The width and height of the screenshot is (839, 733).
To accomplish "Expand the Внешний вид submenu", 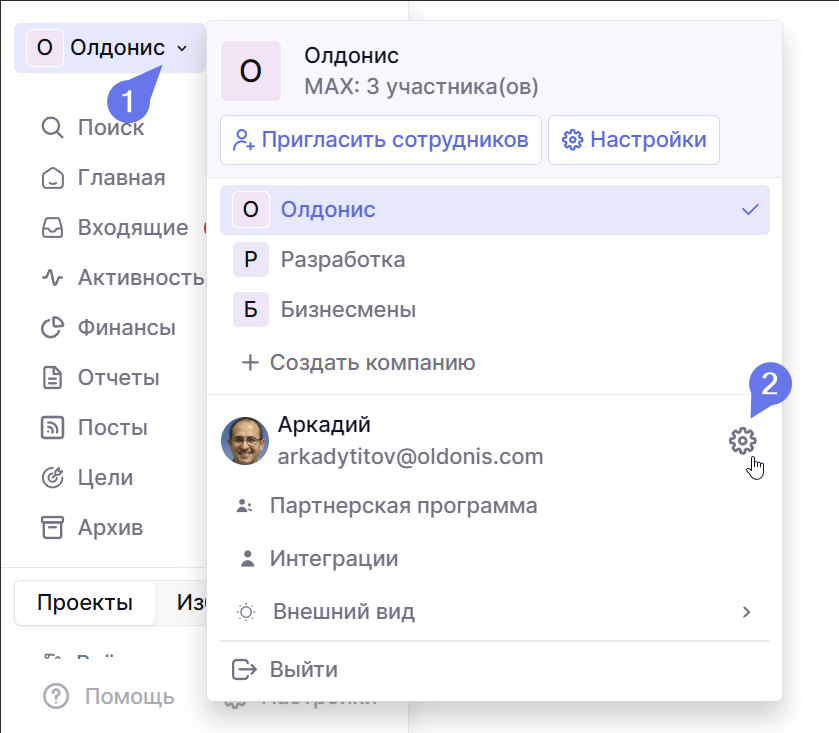I will 494,611.
